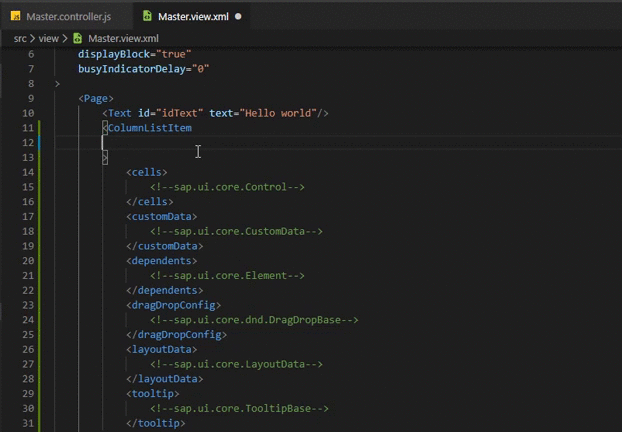Open the view breadcrumb folder
Screen dimensions: 622x432
[x=48, y=38]
